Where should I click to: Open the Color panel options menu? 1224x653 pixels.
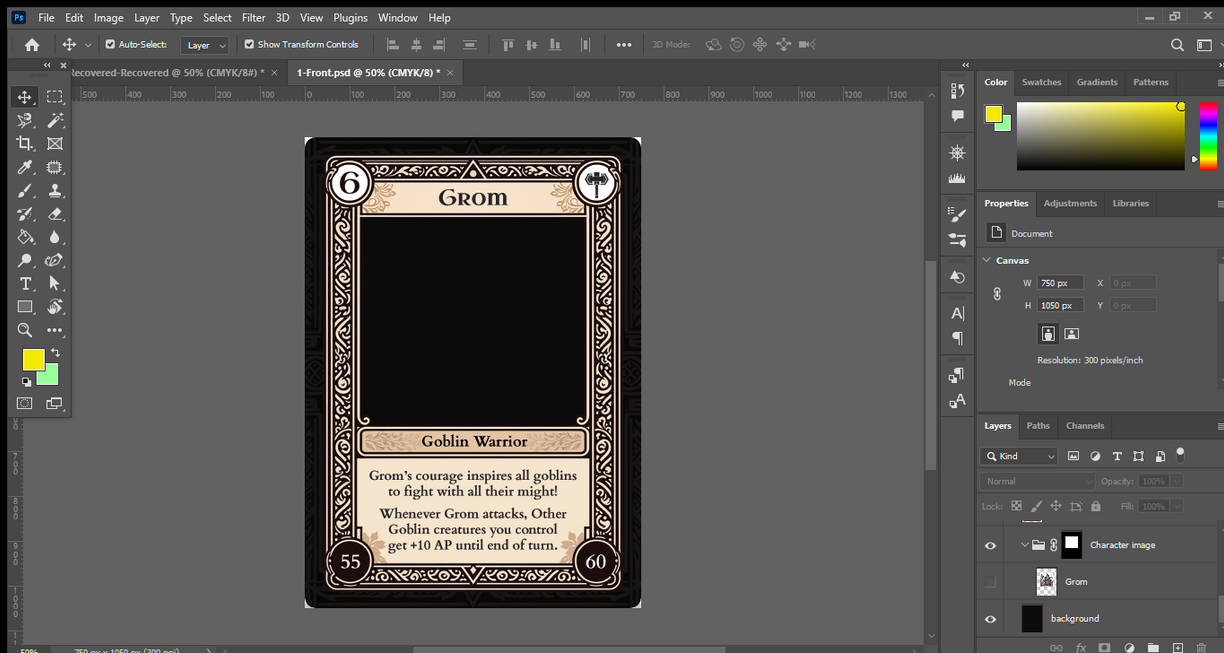(1220, 83)
